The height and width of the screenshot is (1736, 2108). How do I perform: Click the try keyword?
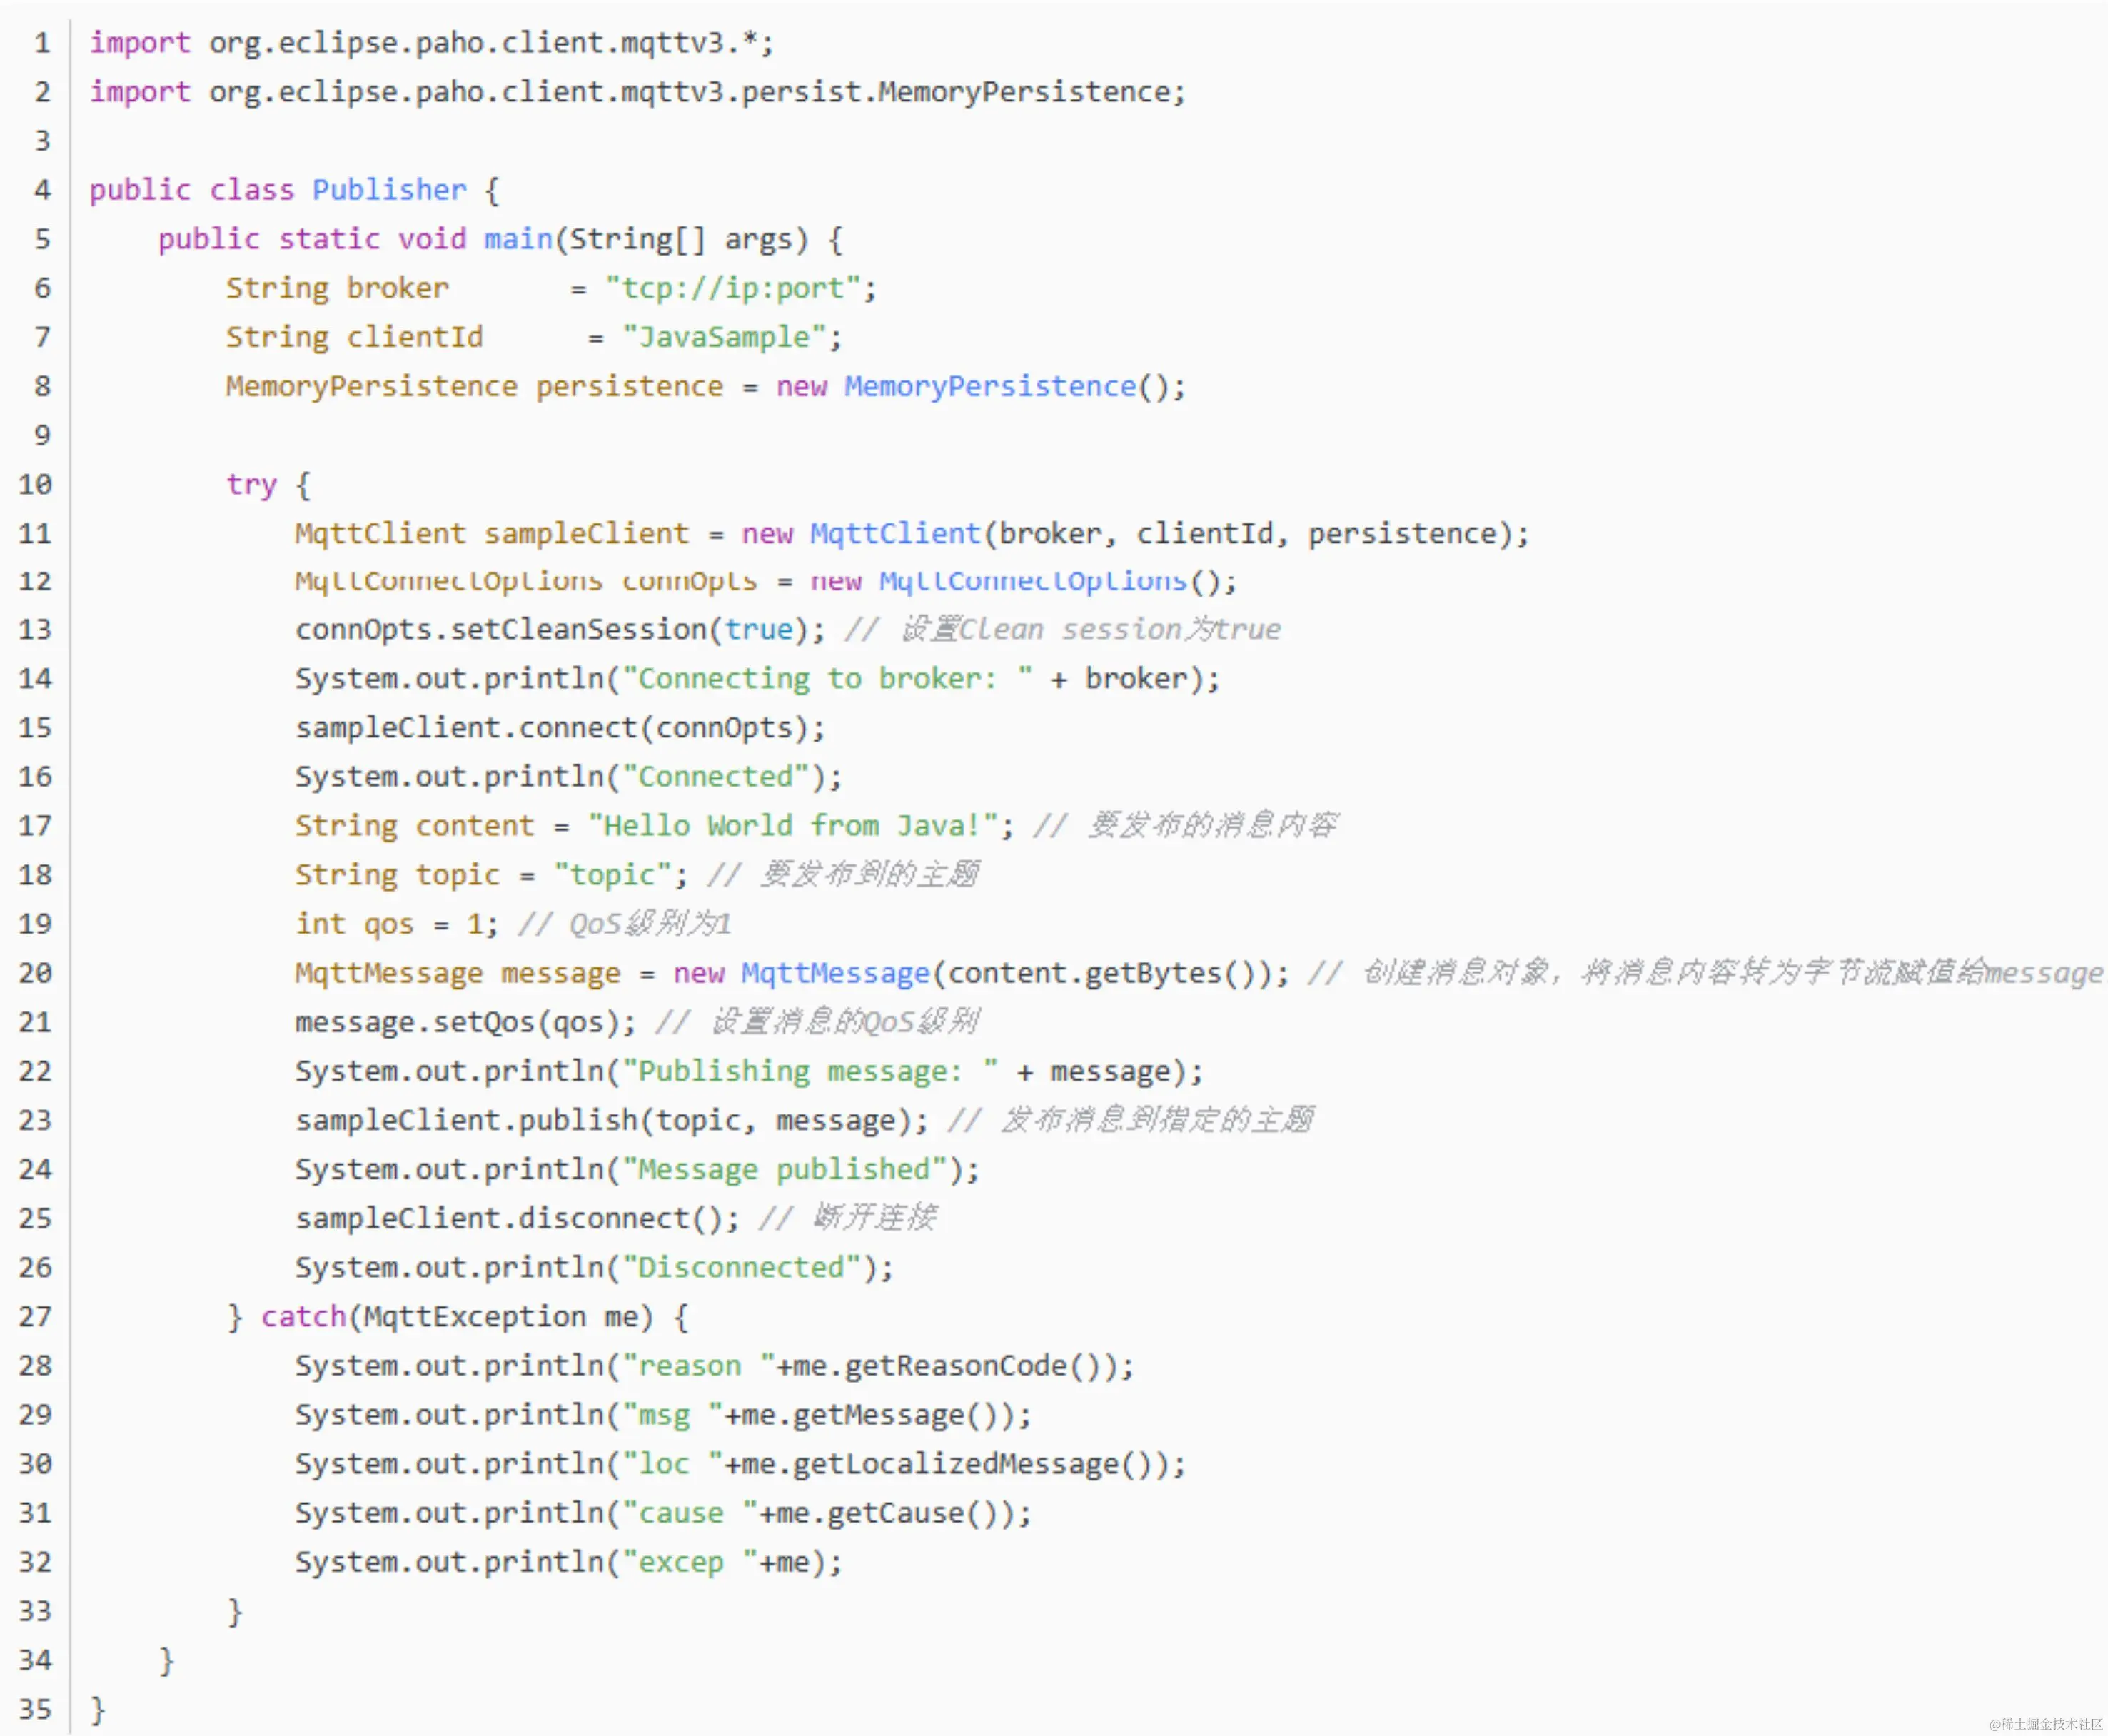251,485
